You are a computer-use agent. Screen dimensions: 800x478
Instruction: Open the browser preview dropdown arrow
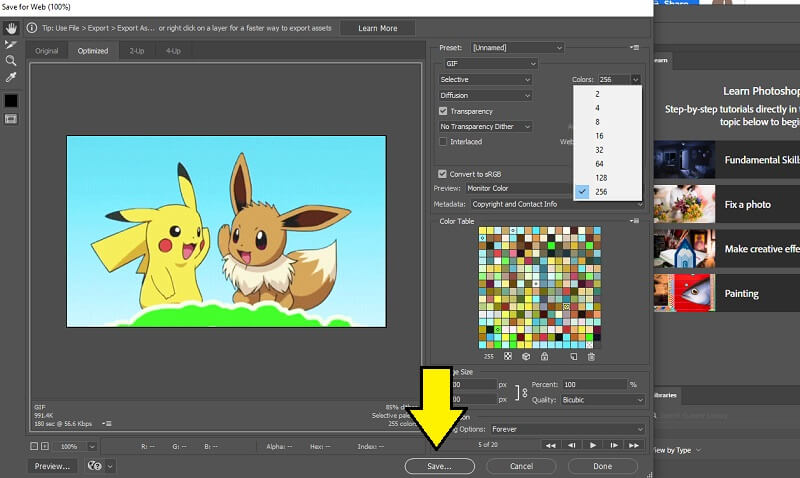pos(110,466)
